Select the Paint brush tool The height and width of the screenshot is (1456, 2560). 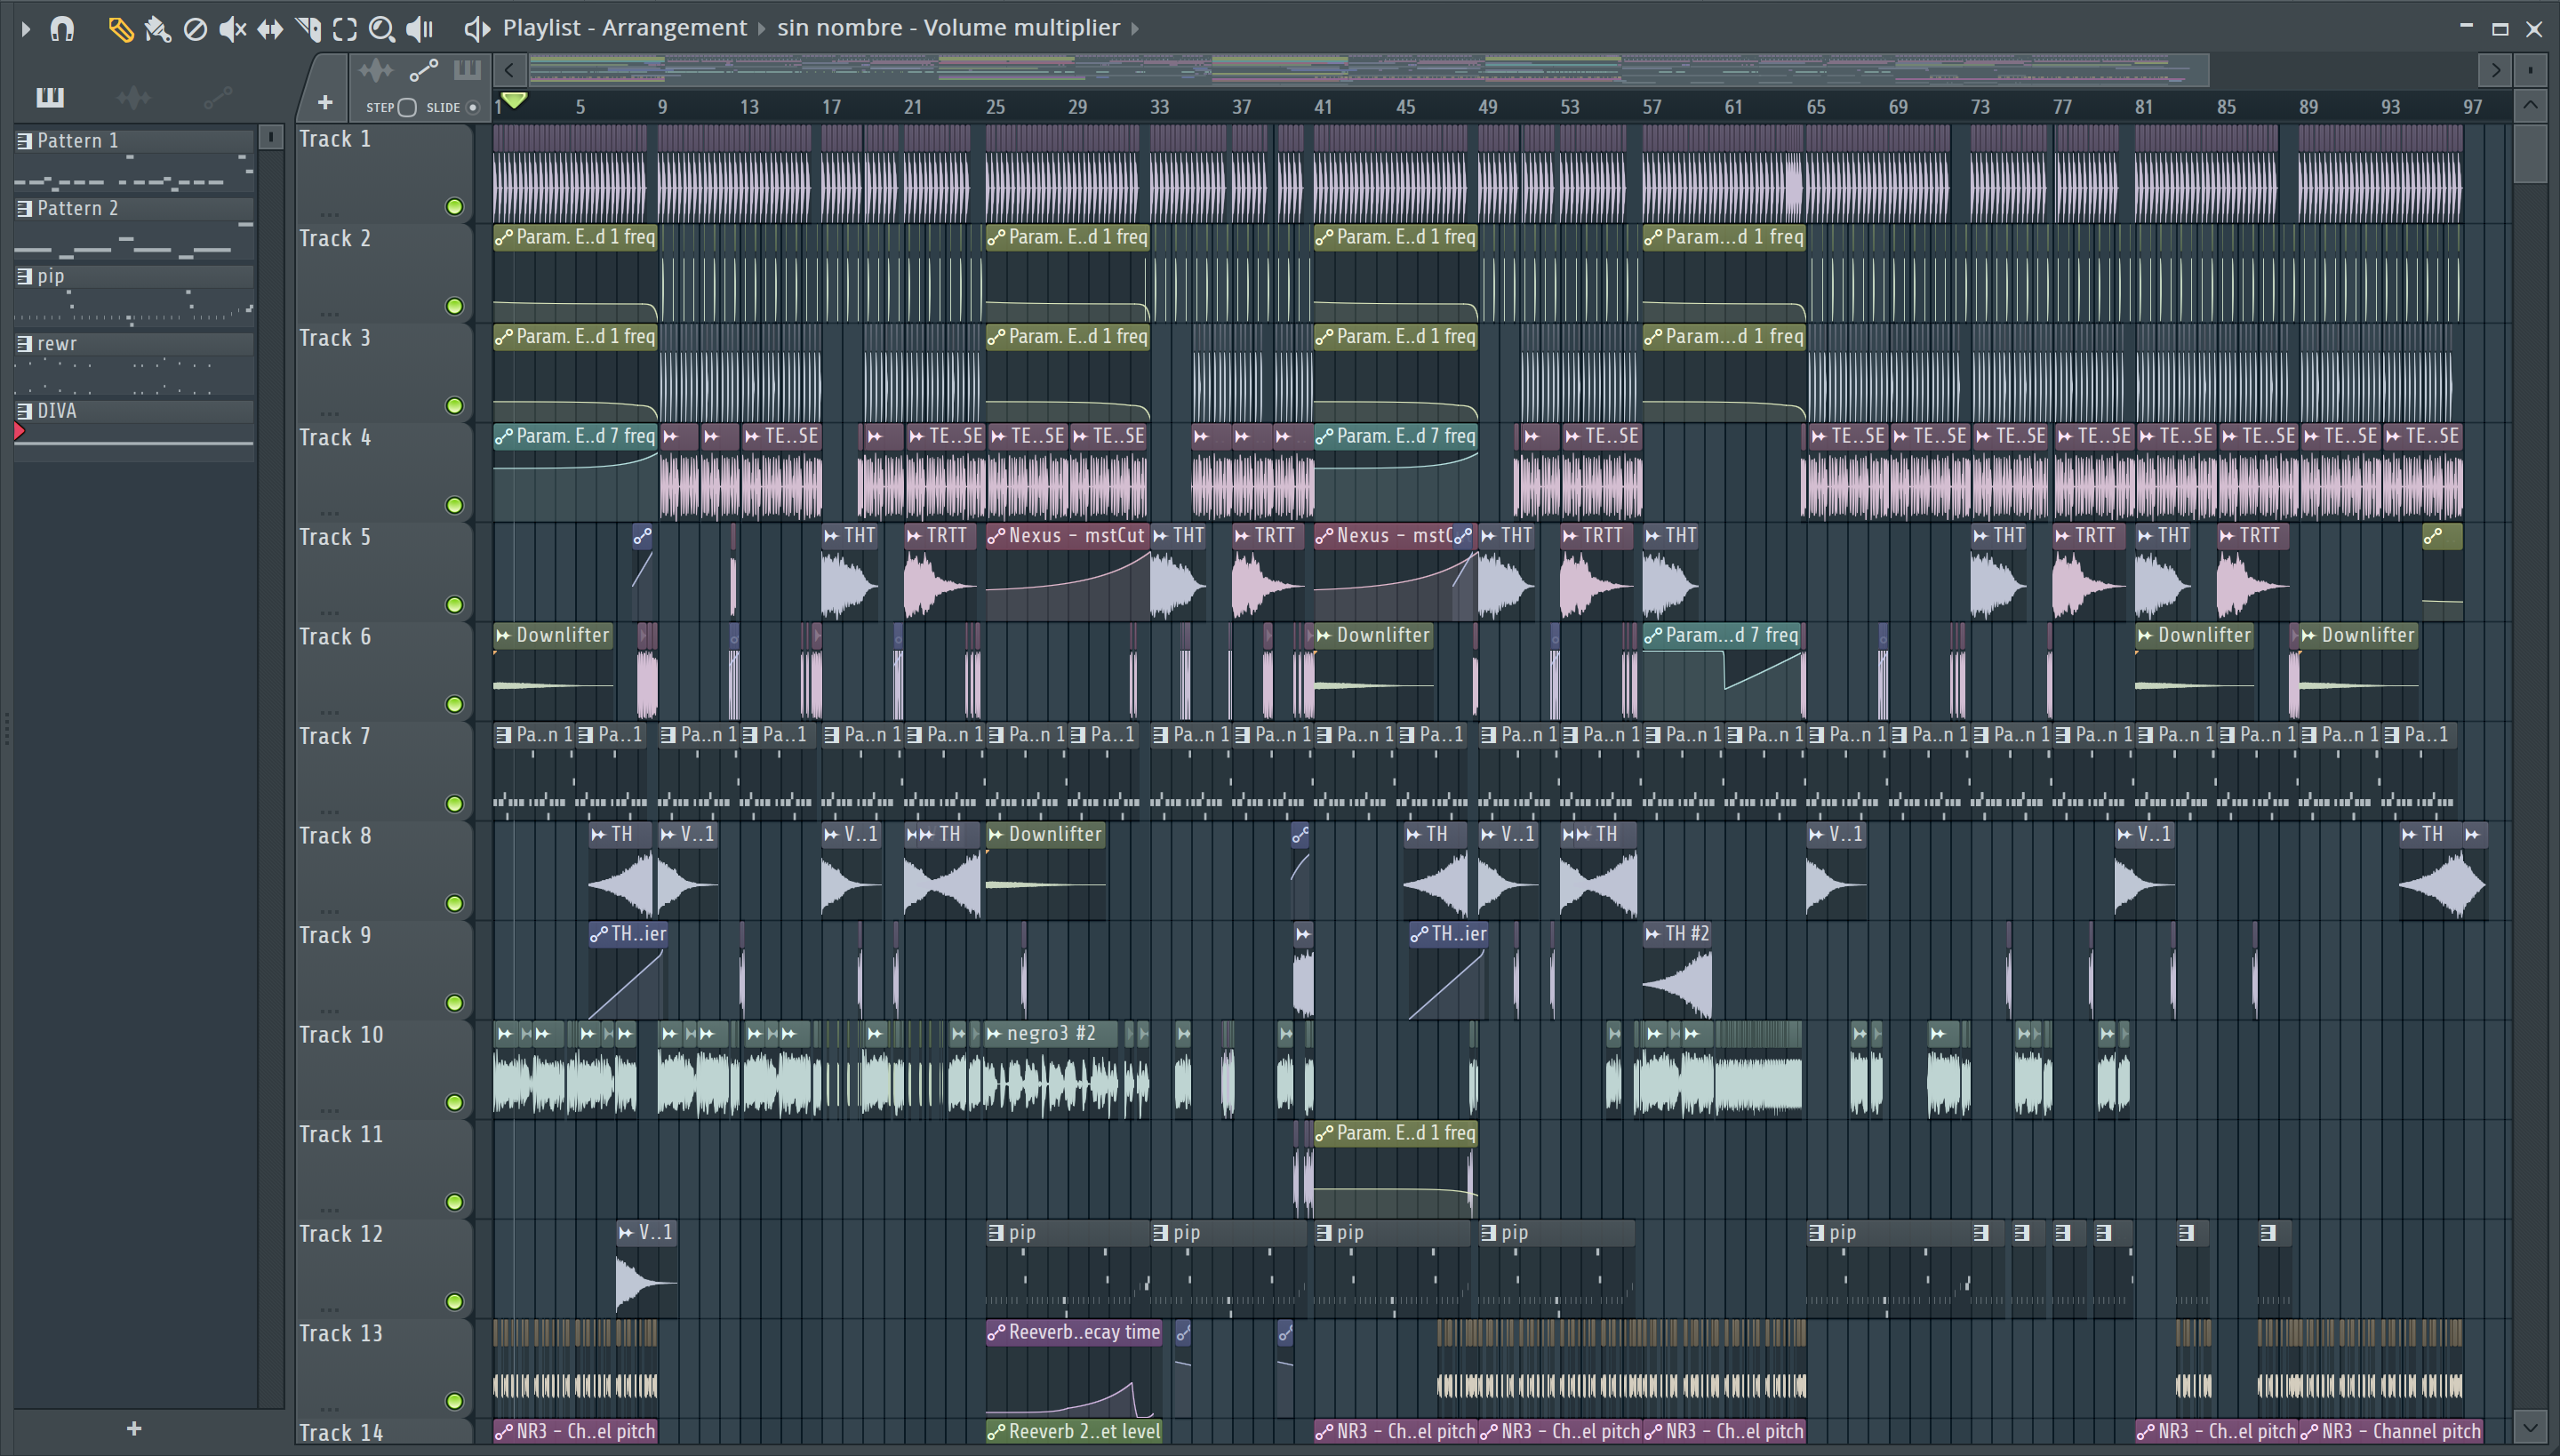click(x=157, y=29)
